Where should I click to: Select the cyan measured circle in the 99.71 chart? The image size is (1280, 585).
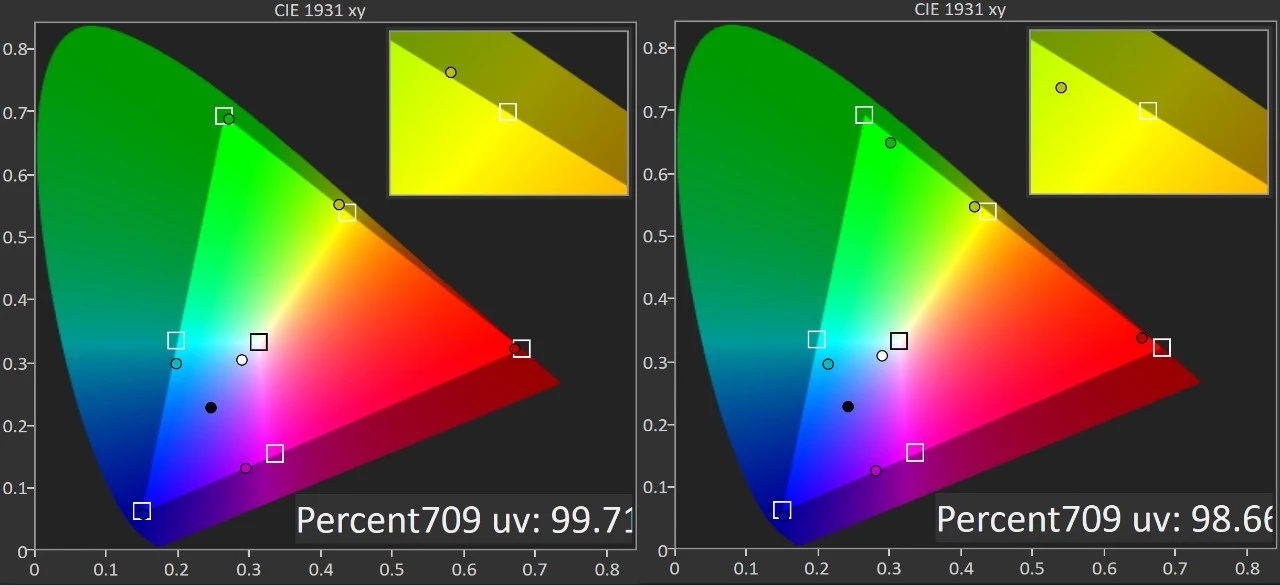(x=176, y=364)
